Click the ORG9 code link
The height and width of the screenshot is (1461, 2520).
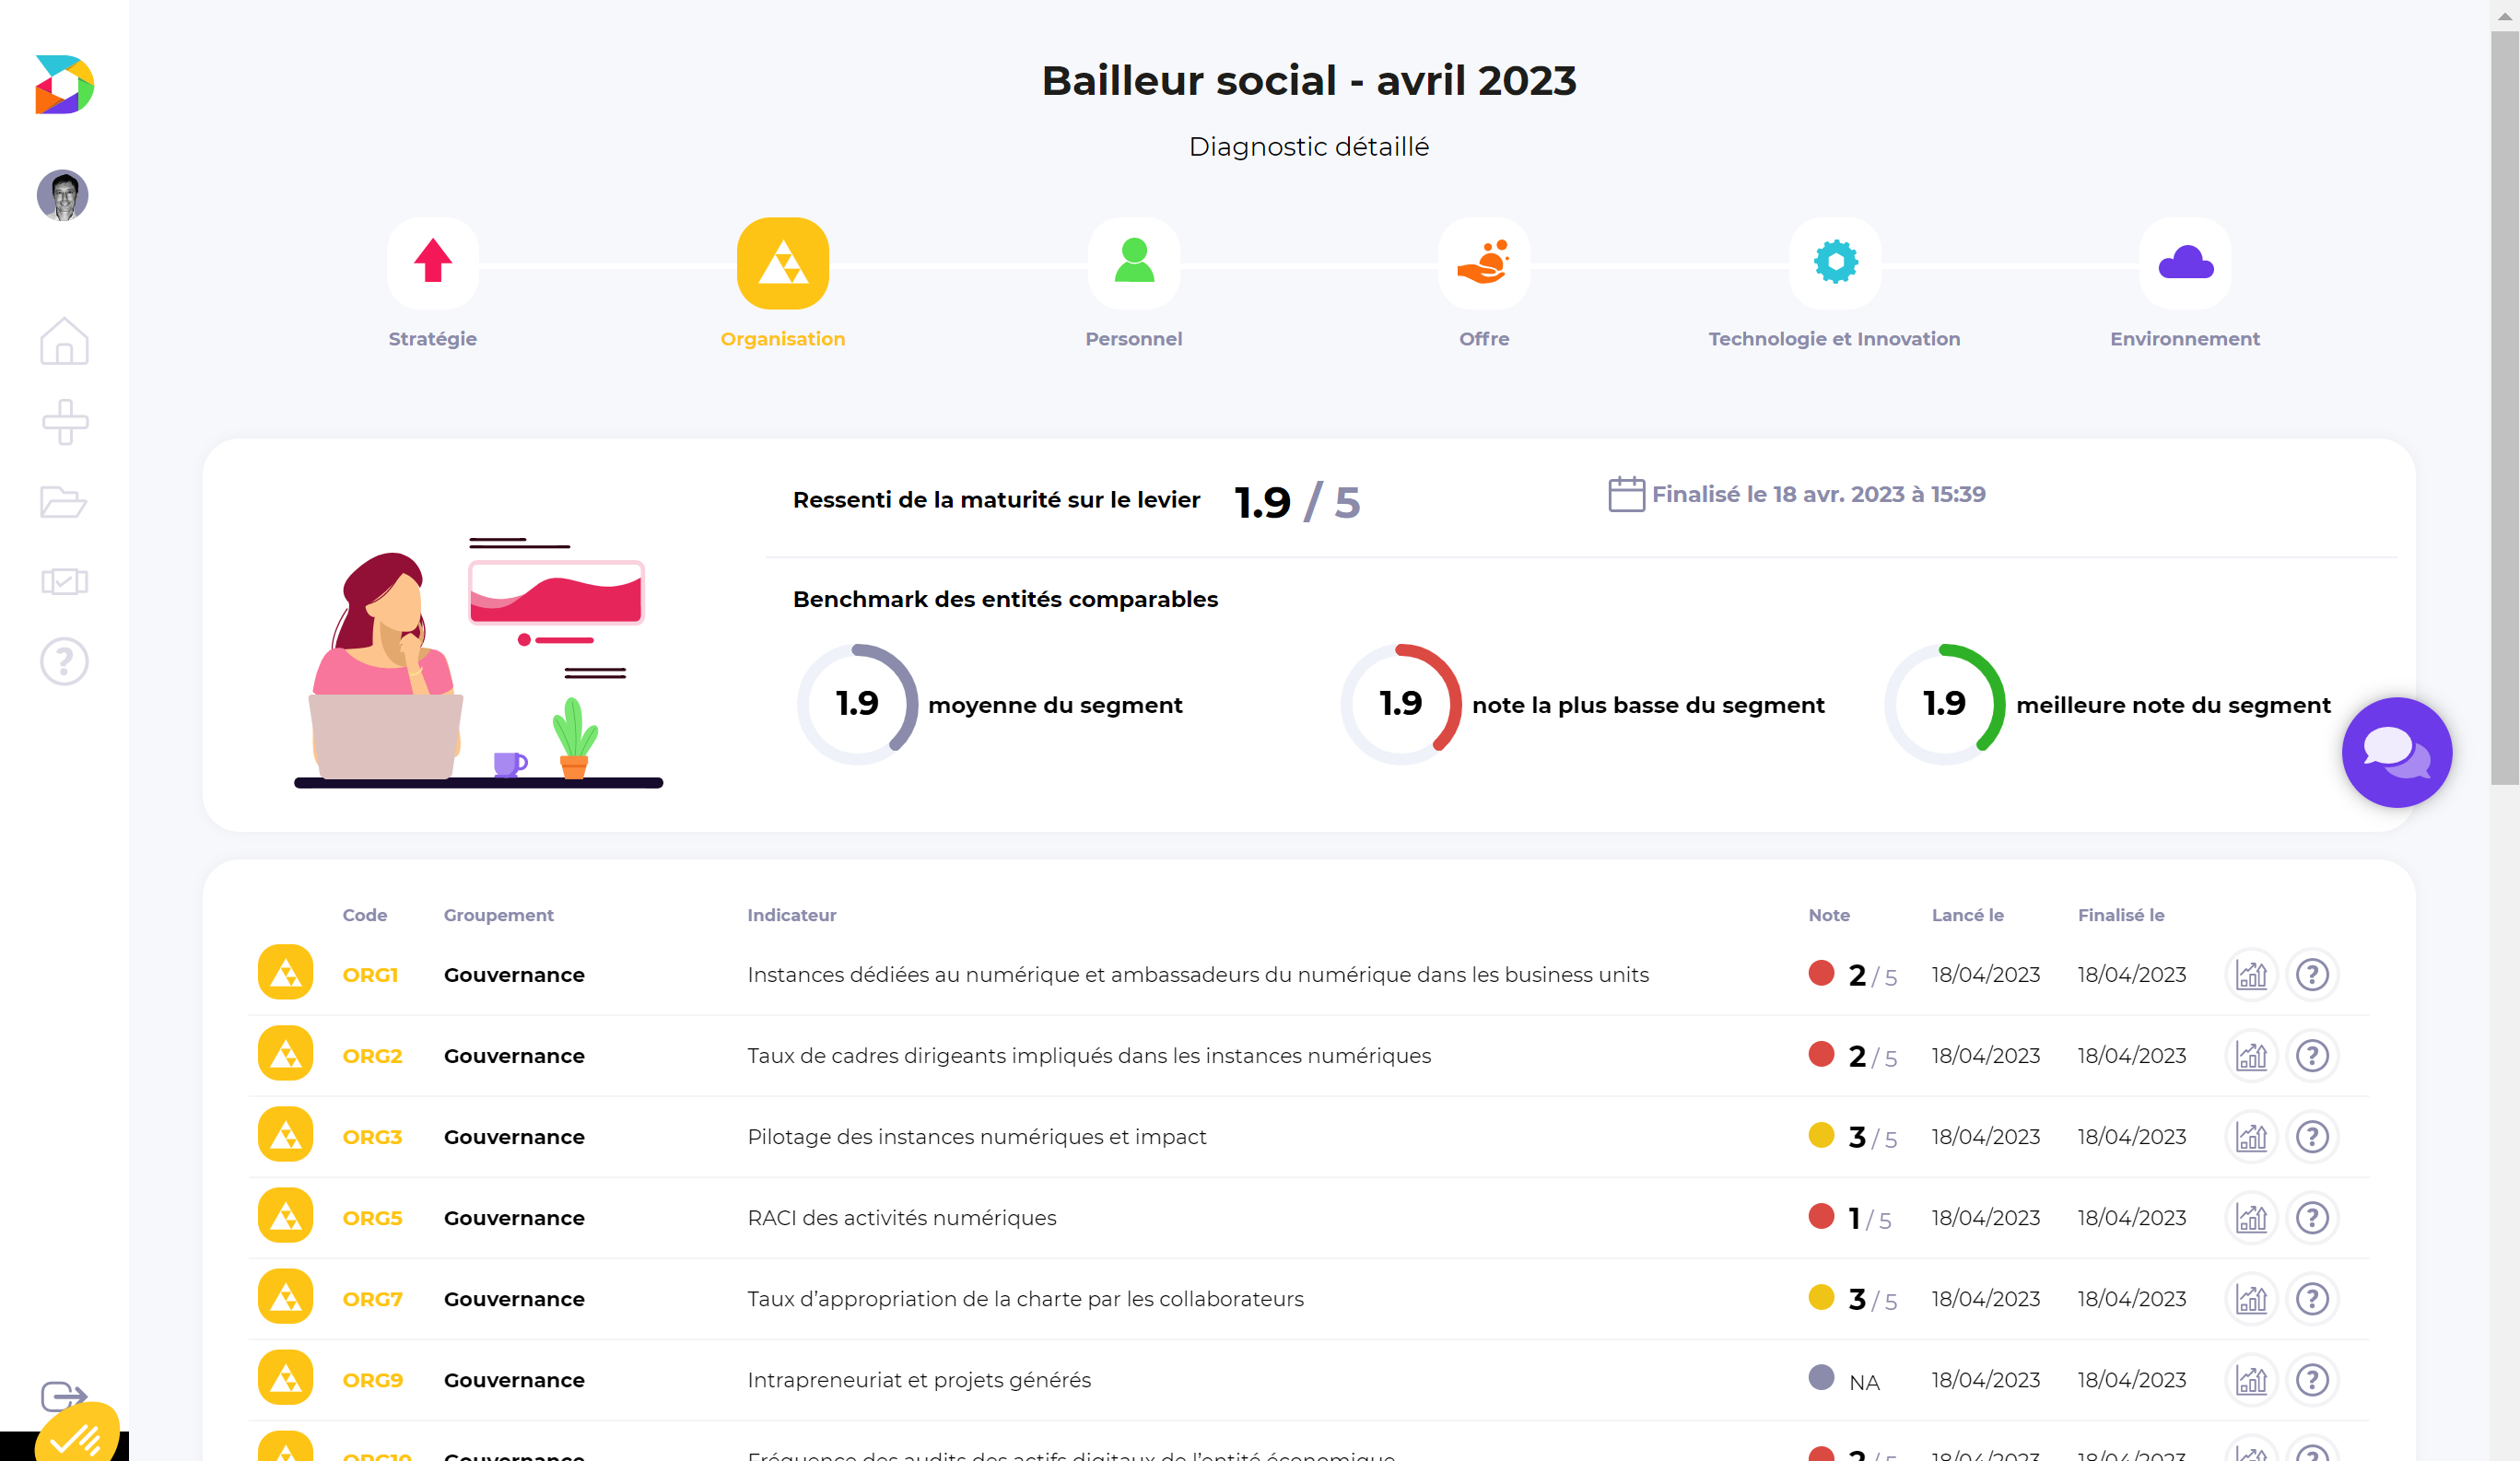[x=372, y=1379]
